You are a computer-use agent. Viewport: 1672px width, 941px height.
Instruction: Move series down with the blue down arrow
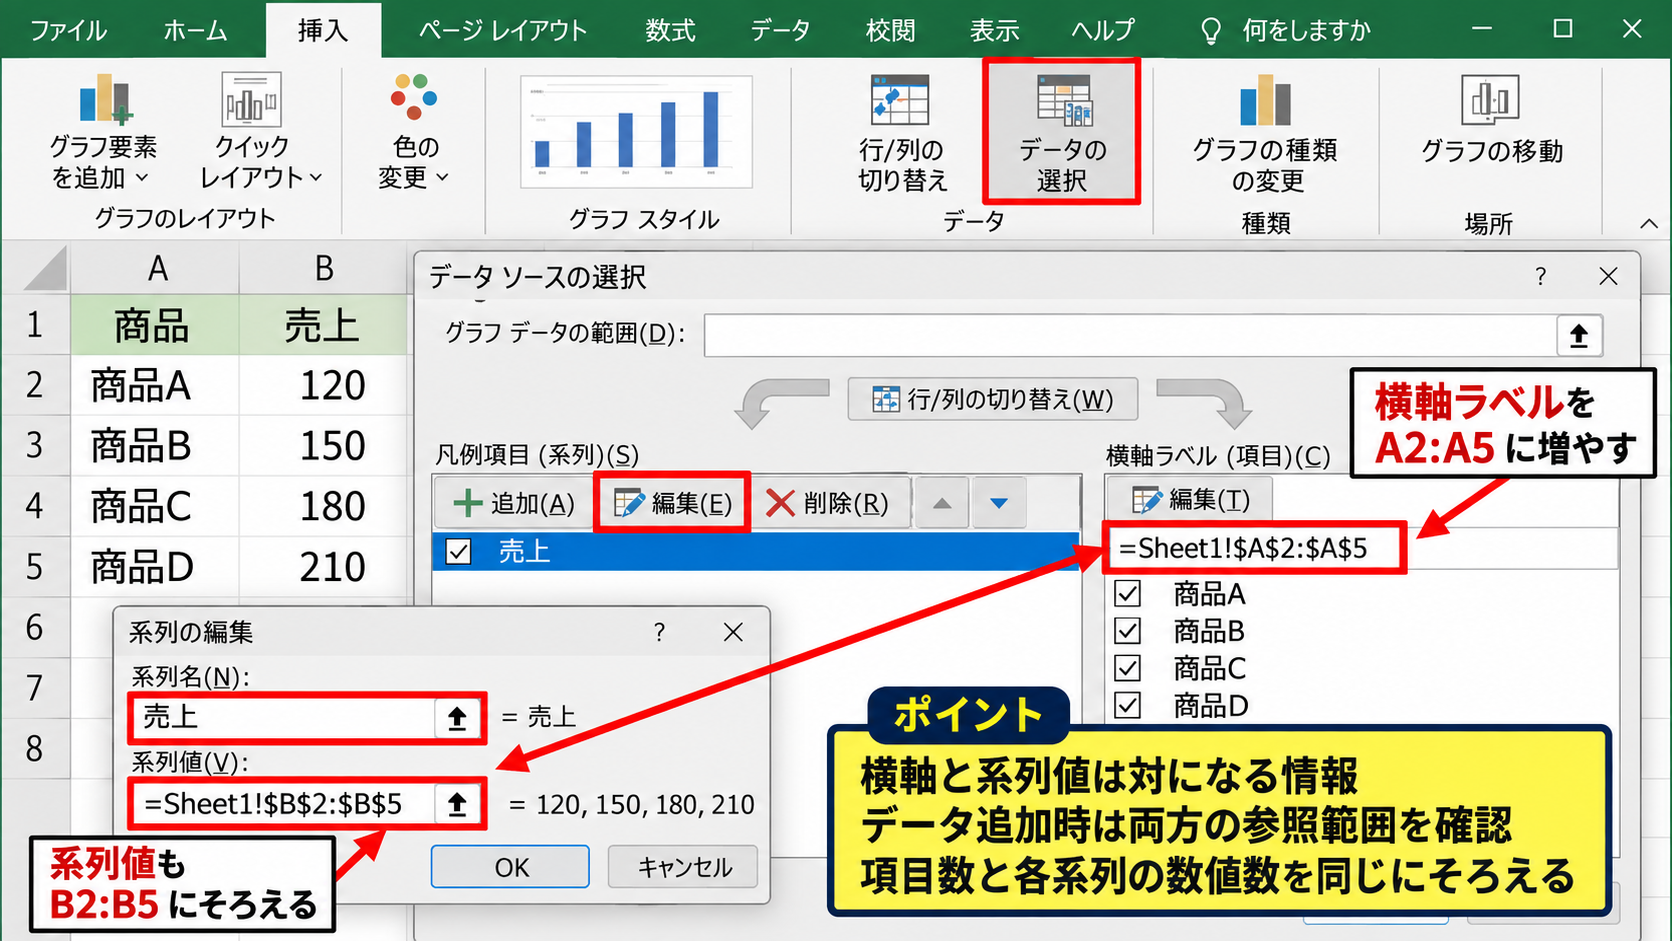point(998,503)
